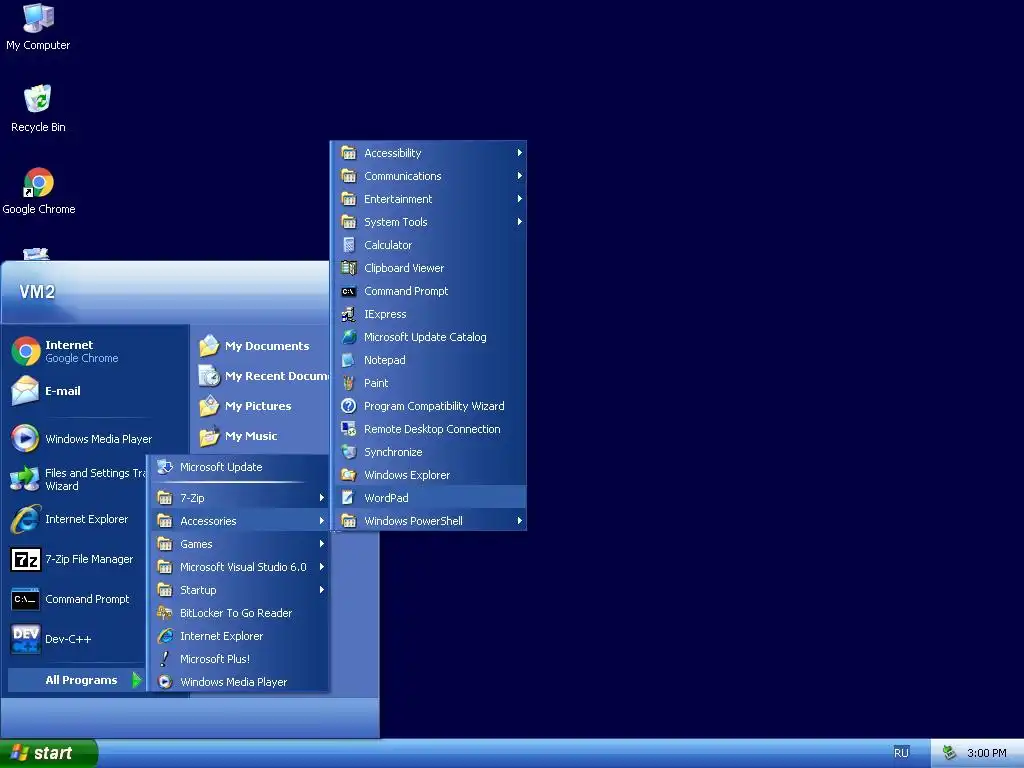Expand the Entertainment submenu arrow
This screenshot has height=768, width=1024.
click(519, 199)
